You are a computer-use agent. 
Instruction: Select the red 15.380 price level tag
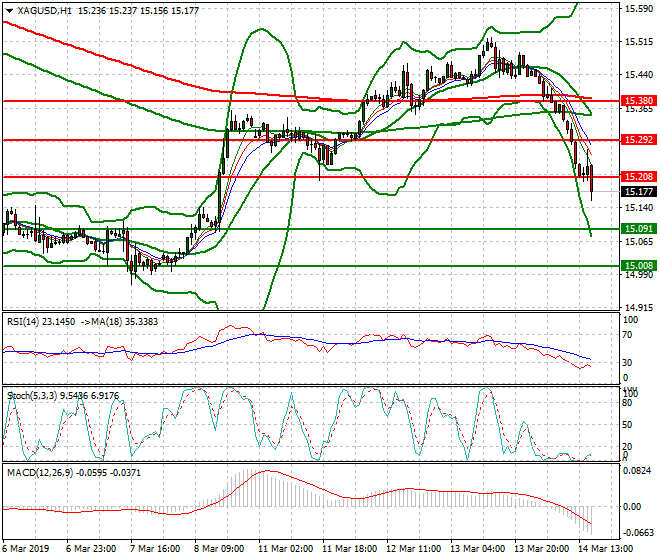[x=638, y=101]
